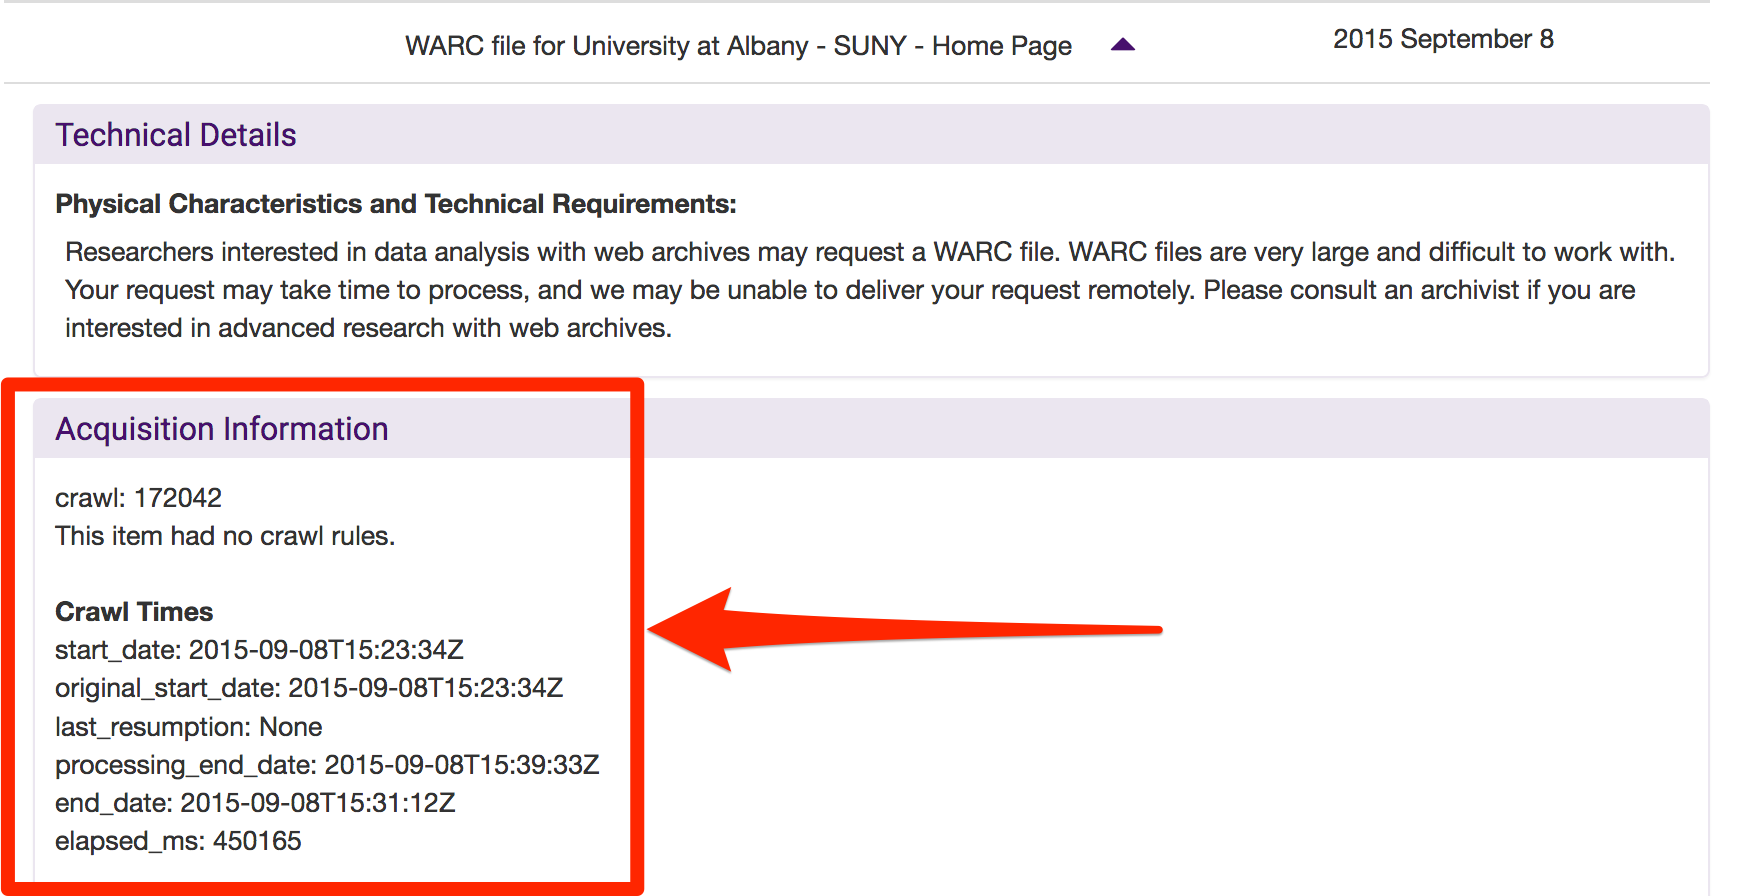
Task: Select the start_date timestamp line
Action: (259, 650)
